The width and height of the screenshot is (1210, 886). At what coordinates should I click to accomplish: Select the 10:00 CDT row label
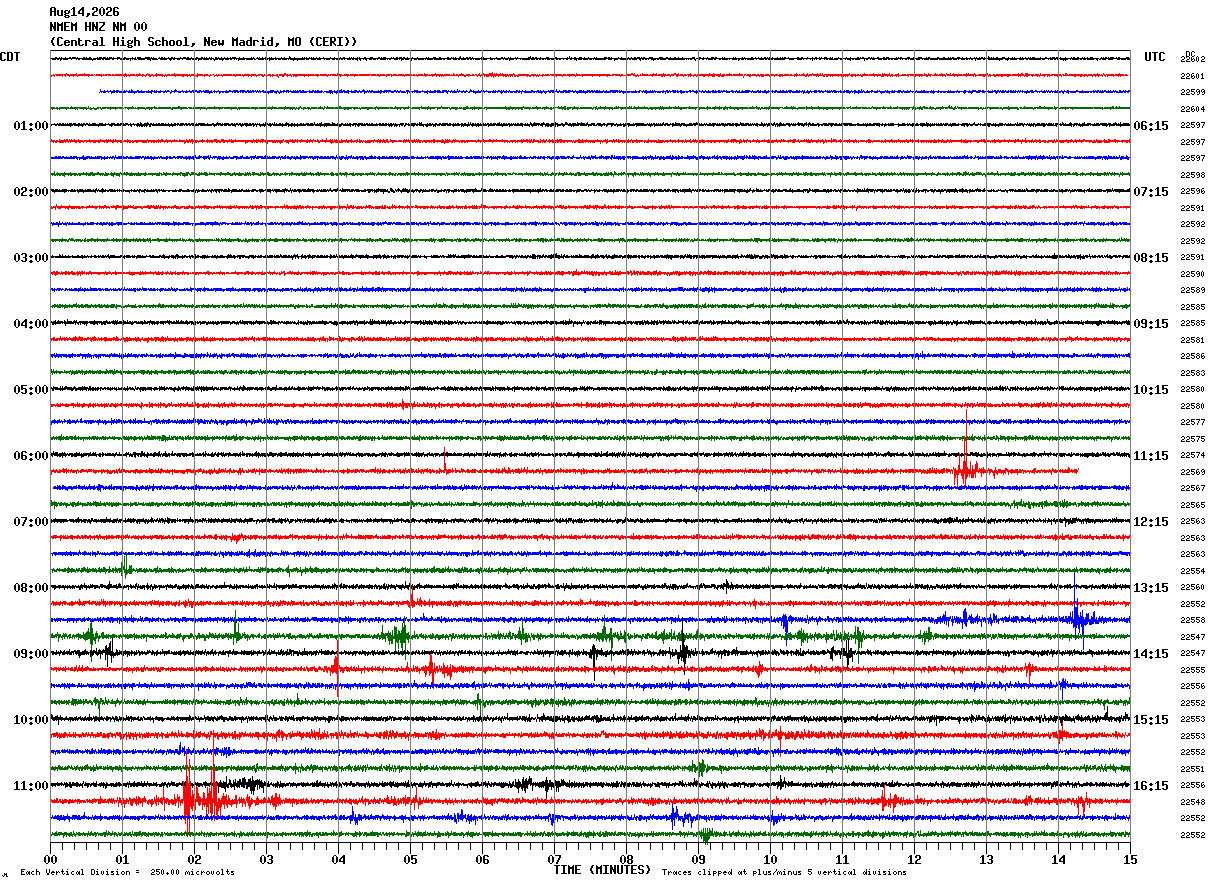click(31, 720)
